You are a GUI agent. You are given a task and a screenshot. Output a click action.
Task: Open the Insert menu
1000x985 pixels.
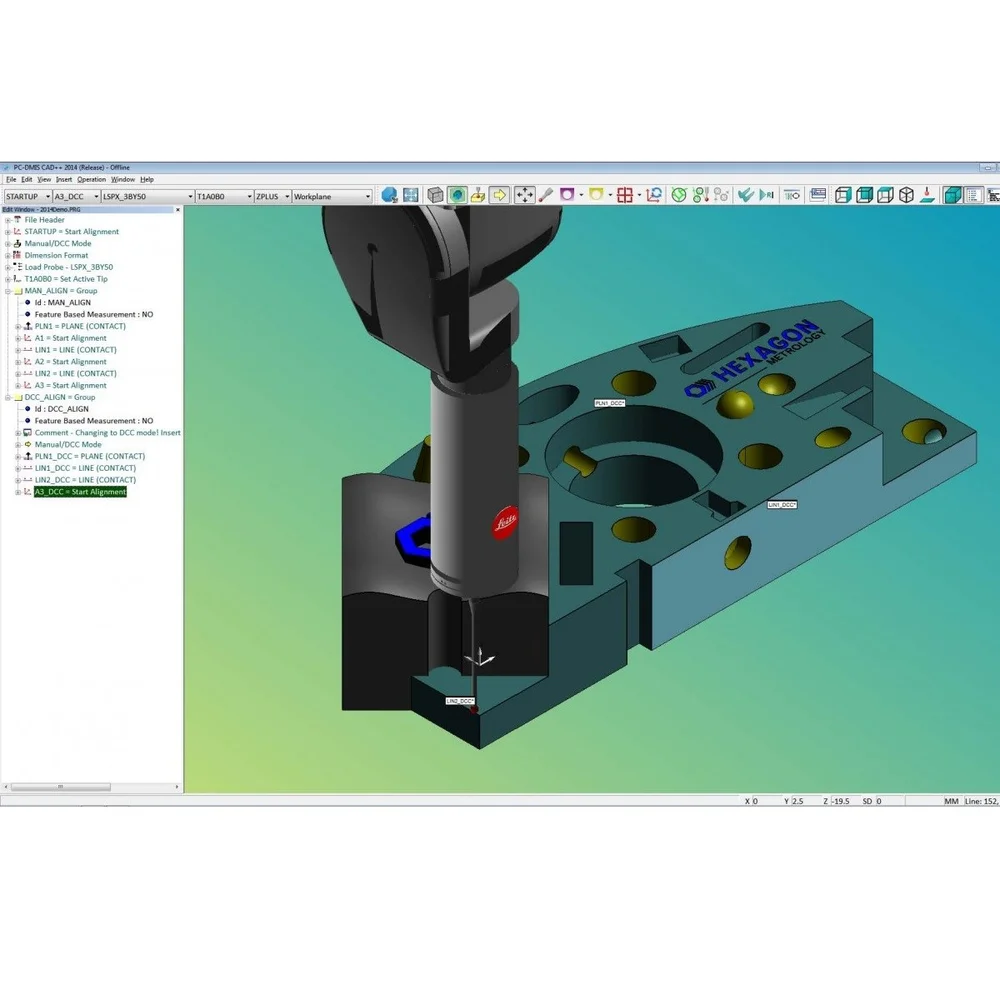point(64,180)
